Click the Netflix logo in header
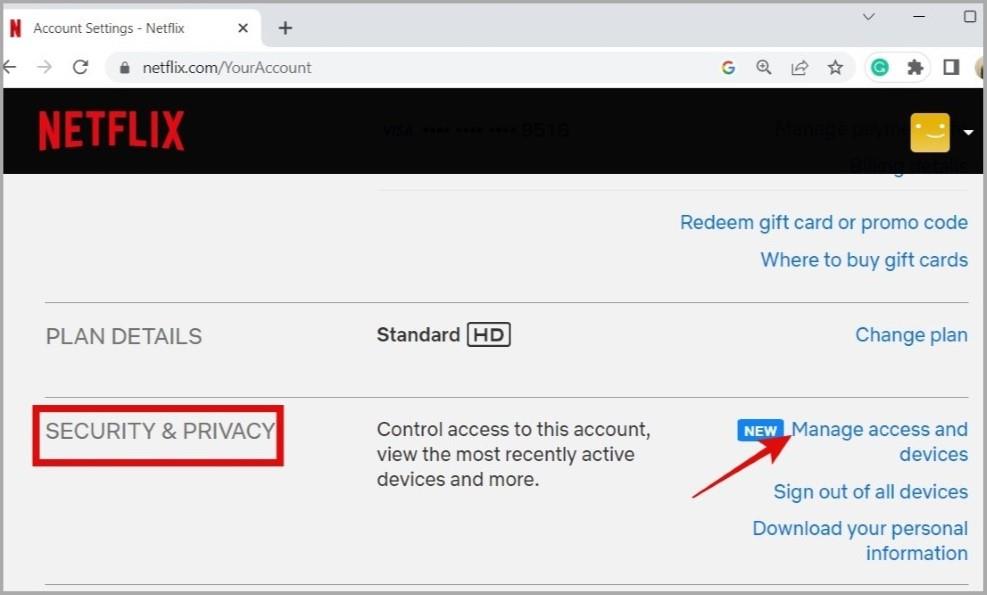The height and width of the screenshot is (595, 987). [111, 130]
